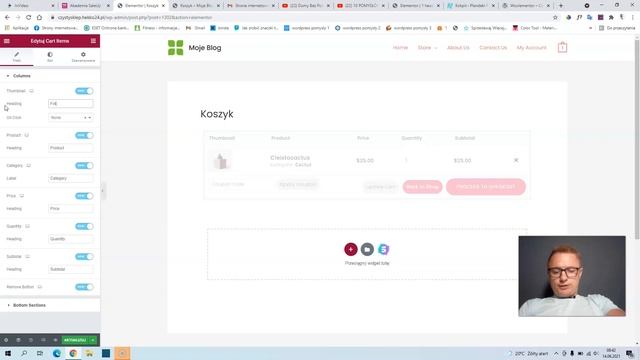Click the Apply Coupon button
The width and height of the screenshot is (640, 360).
298,184
